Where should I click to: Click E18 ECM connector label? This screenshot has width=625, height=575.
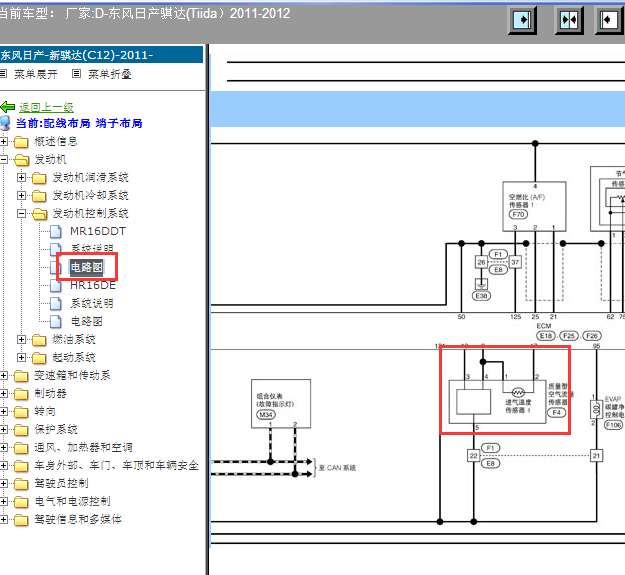(546, 336)
